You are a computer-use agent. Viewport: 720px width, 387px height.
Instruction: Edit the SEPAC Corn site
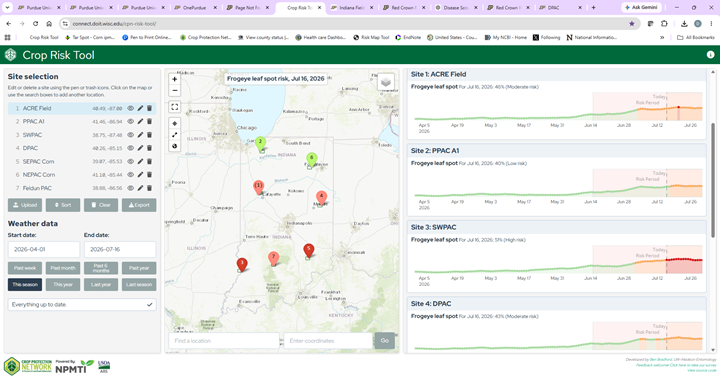[140, 162]
